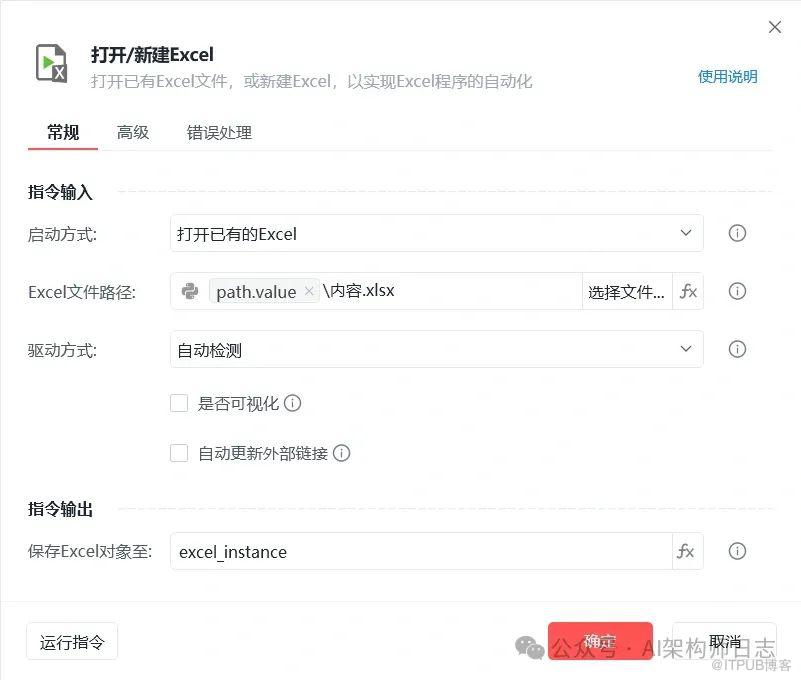This screenshot has height=680, width=801.
Task: Click the 取消 button
Action: (724, 641)
